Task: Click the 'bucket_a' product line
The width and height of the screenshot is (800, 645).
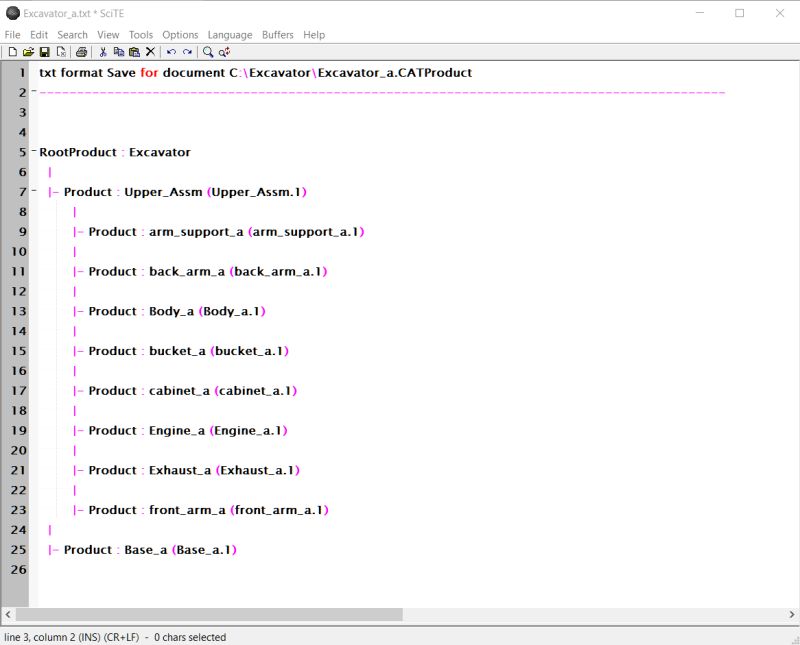Action: click(189, 351)
